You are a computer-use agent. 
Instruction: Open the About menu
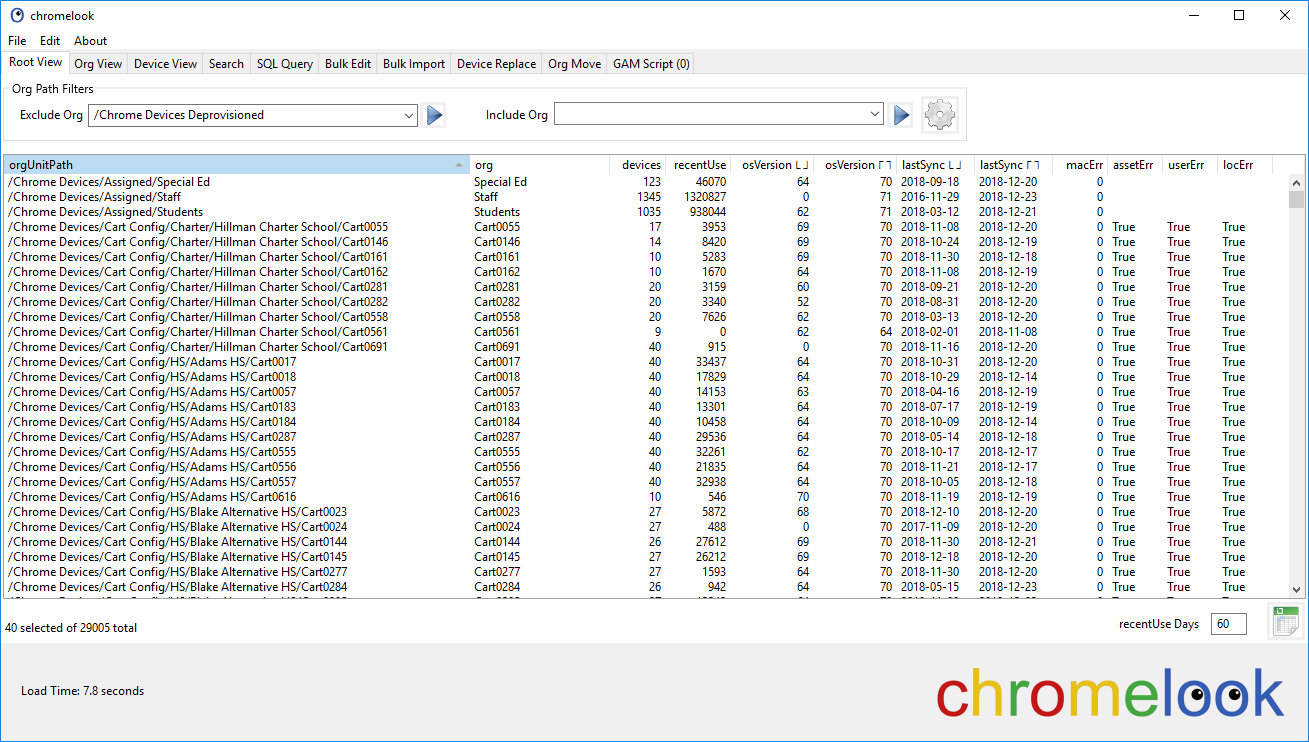(90, 41)
